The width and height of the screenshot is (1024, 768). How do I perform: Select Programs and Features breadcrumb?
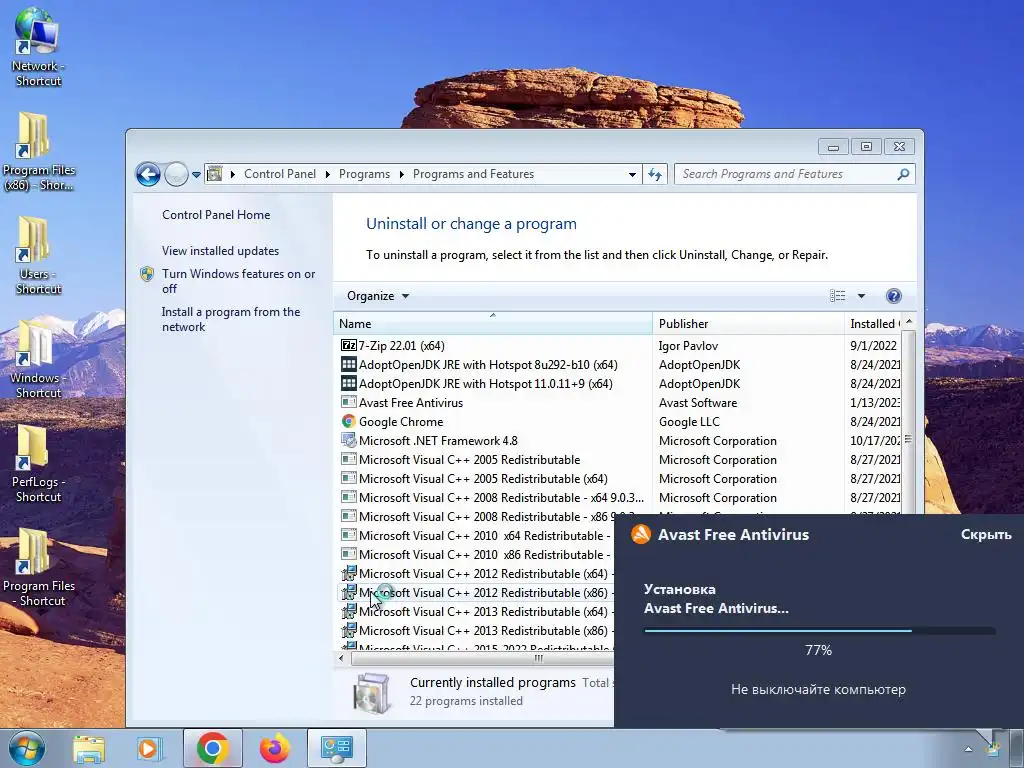[x=473, y=174]
